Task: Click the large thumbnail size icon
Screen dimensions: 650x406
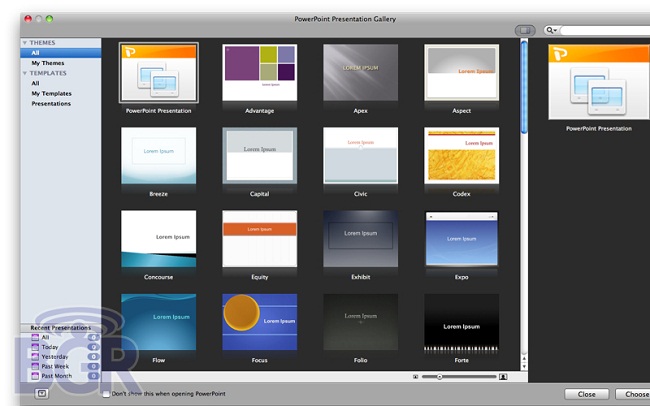Action: coord(503,377)
